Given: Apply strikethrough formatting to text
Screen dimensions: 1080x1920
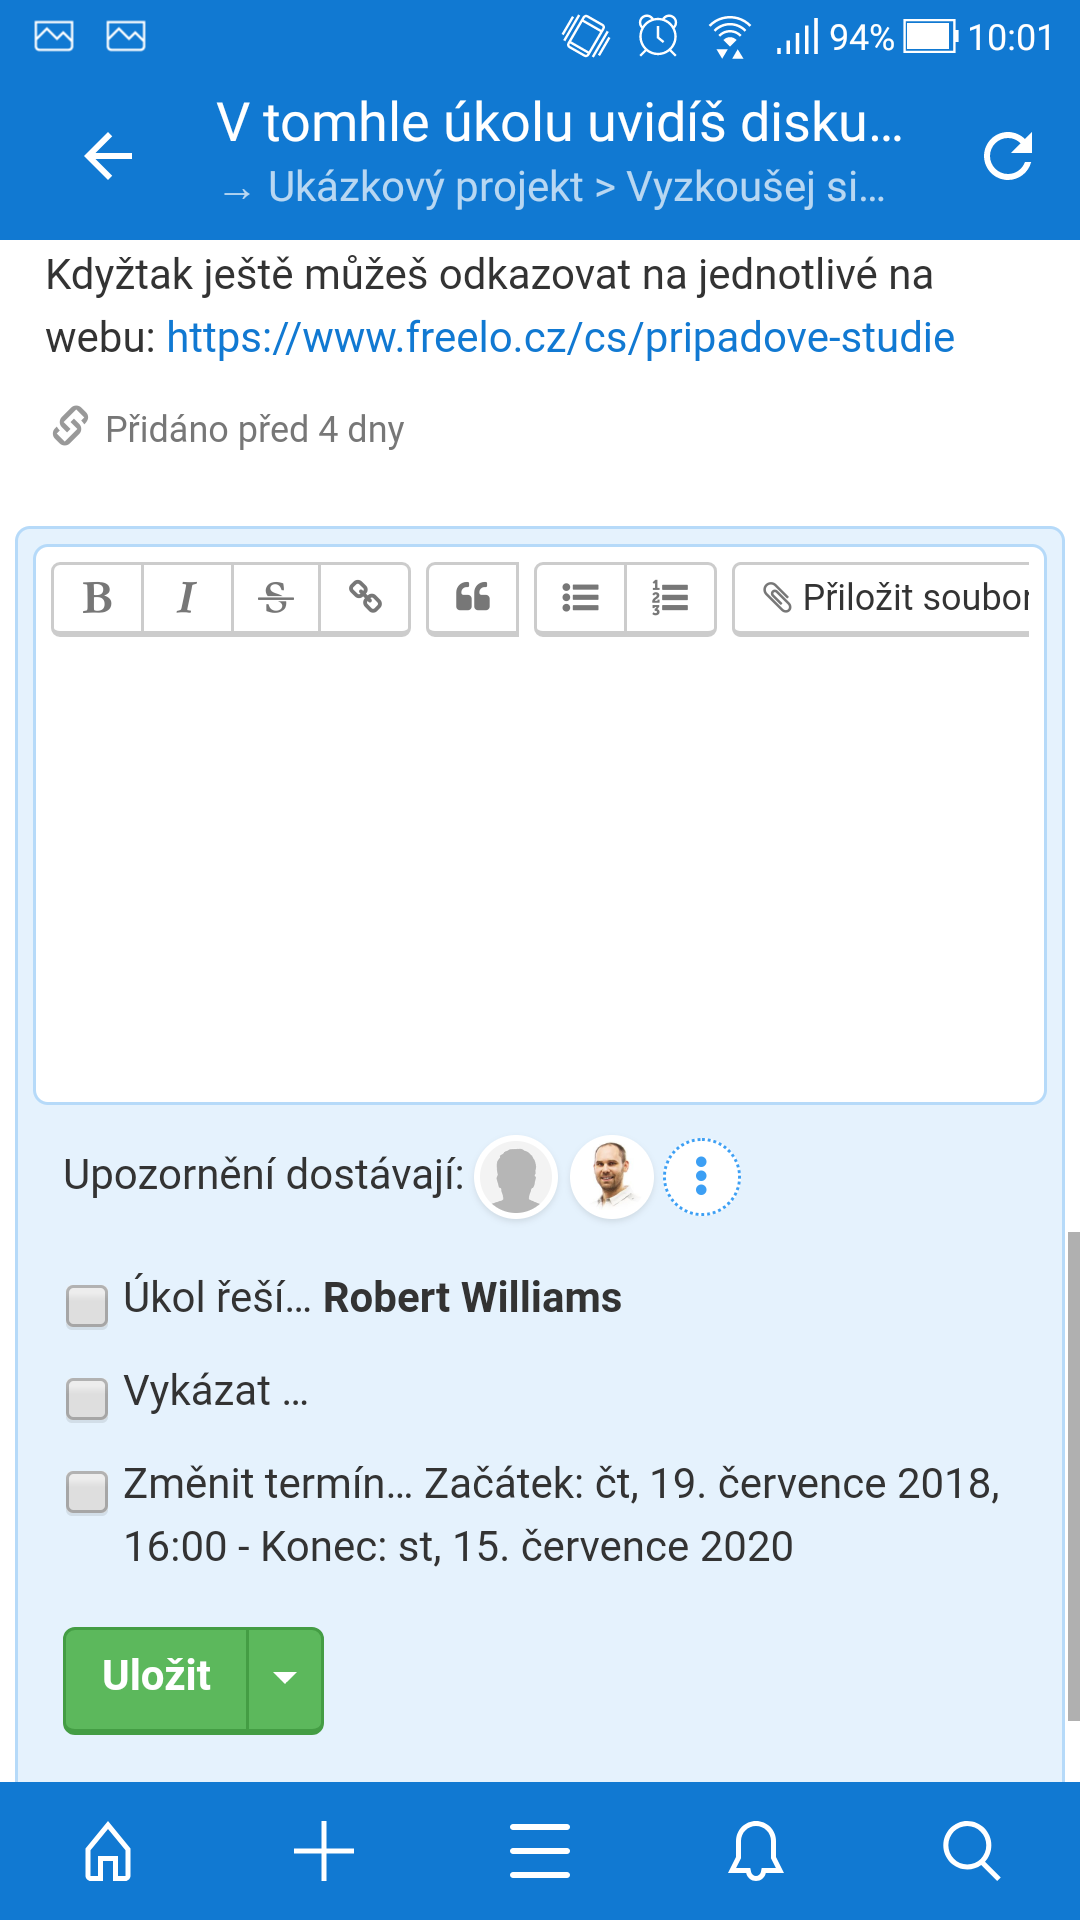Looking at the screenshot, I should click(x=276, y=598).
